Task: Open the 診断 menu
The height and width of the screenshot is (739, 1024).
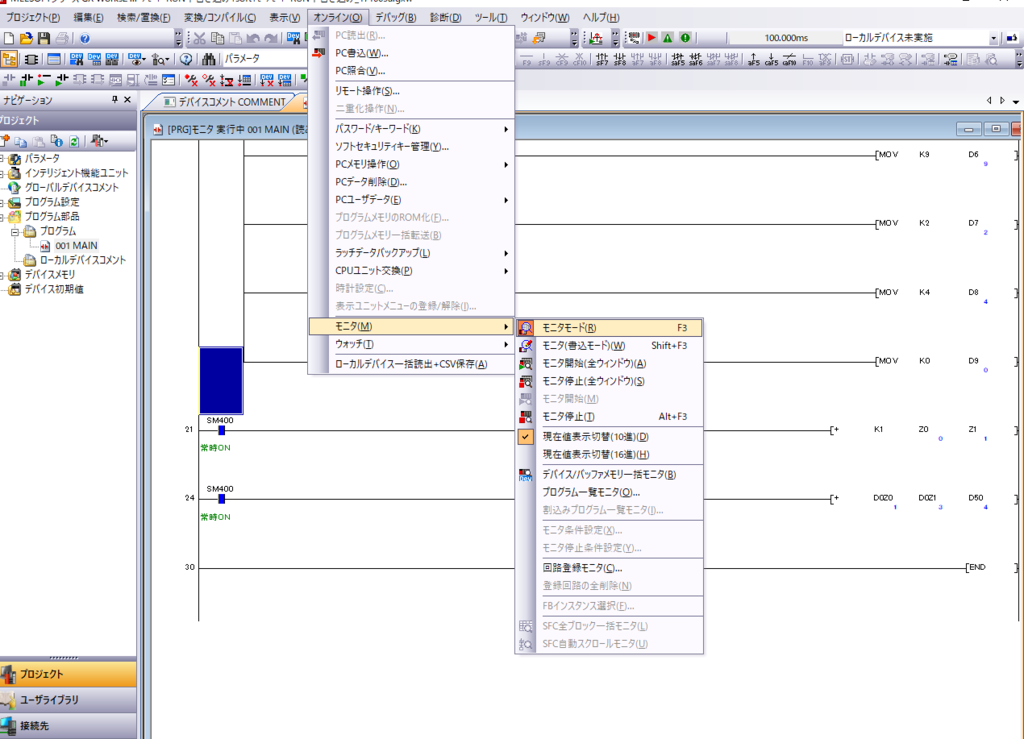Action: pos(445,18)
